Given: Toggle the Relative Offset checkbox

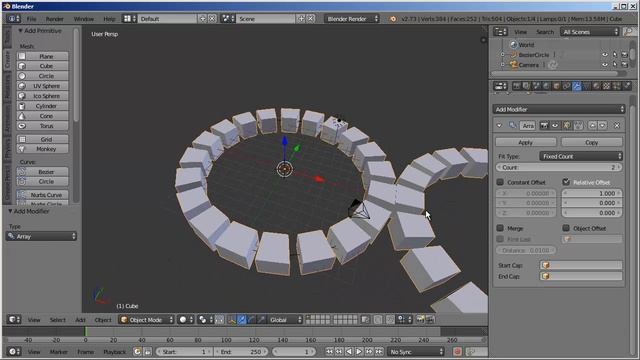Looking at the screenshot, I should point(566,182).
